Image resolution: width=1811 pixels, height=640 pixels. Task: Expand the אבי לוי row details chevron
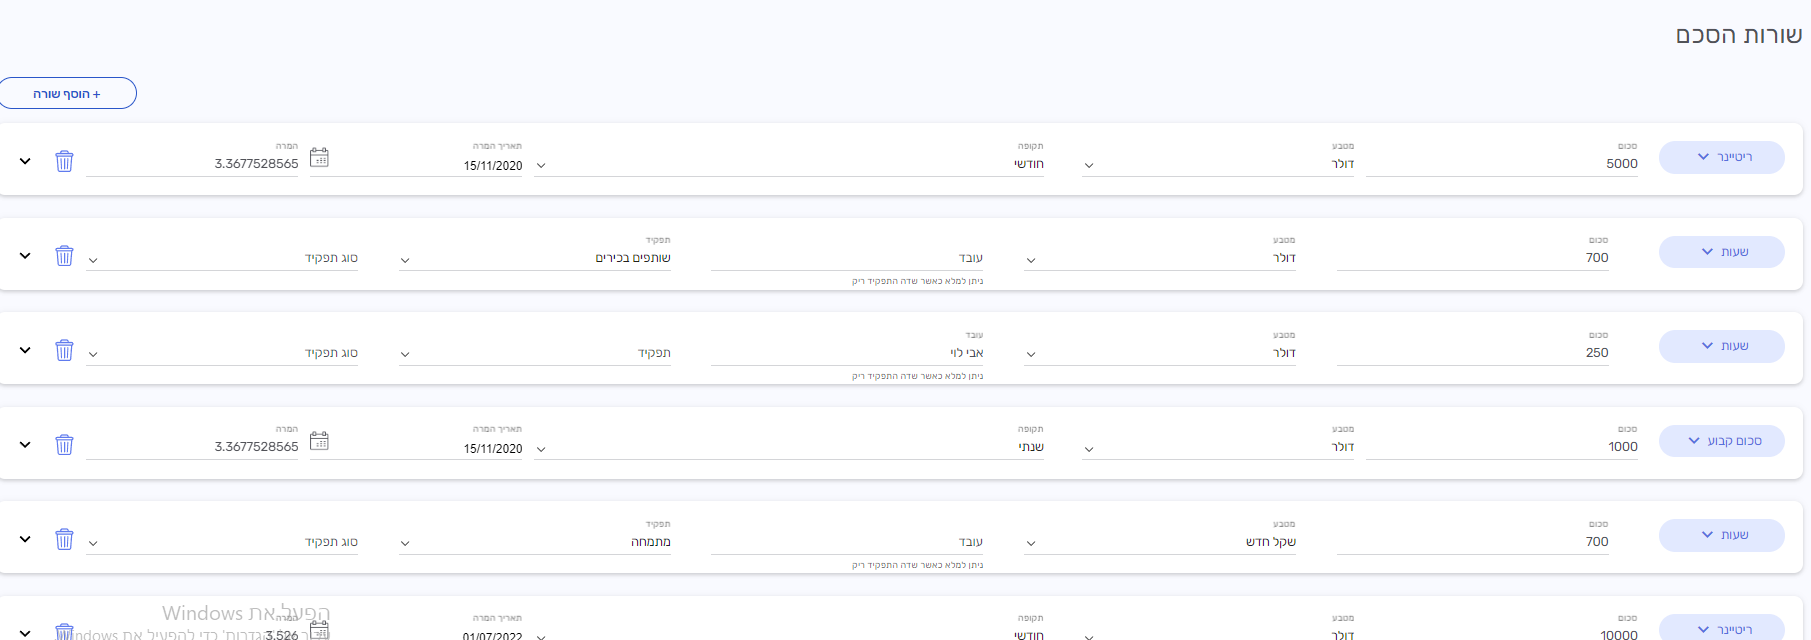coord(25,350)
